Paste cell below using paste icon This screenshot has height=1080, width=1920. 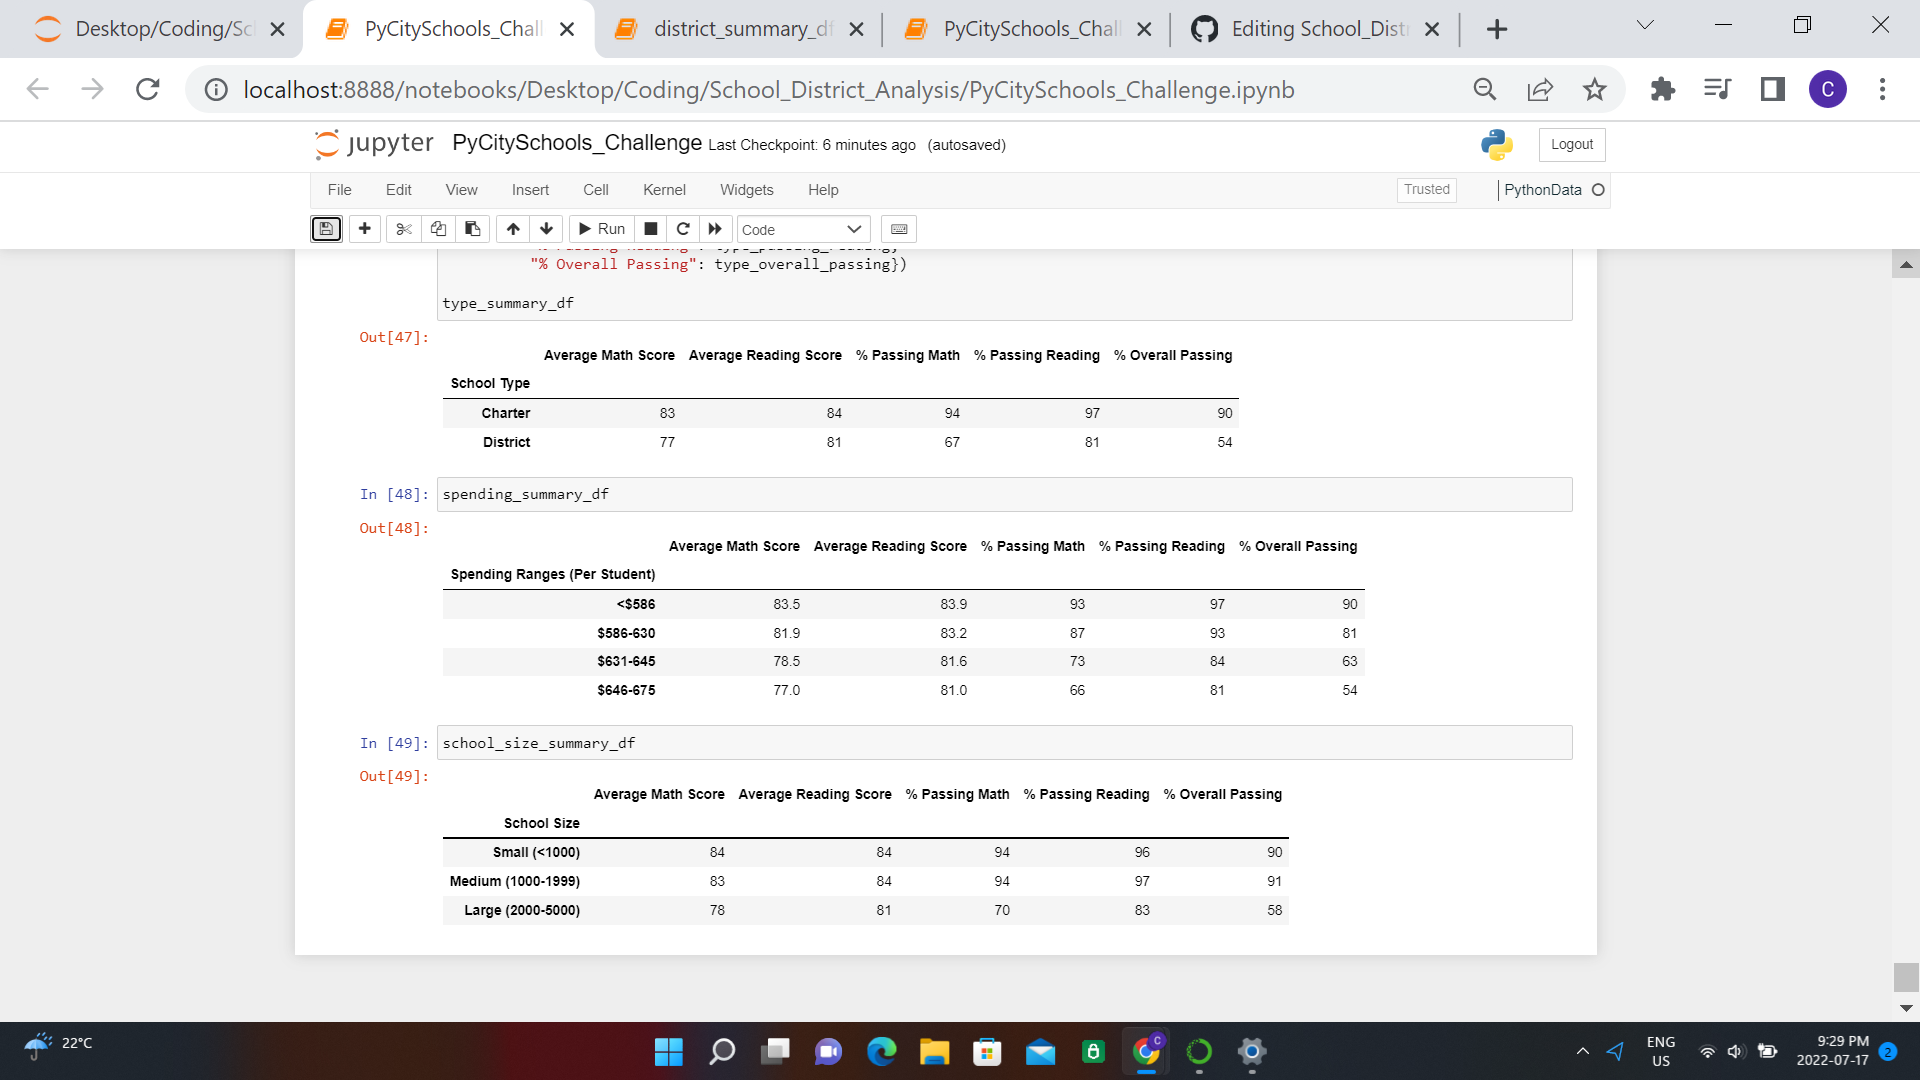[472, 229]
